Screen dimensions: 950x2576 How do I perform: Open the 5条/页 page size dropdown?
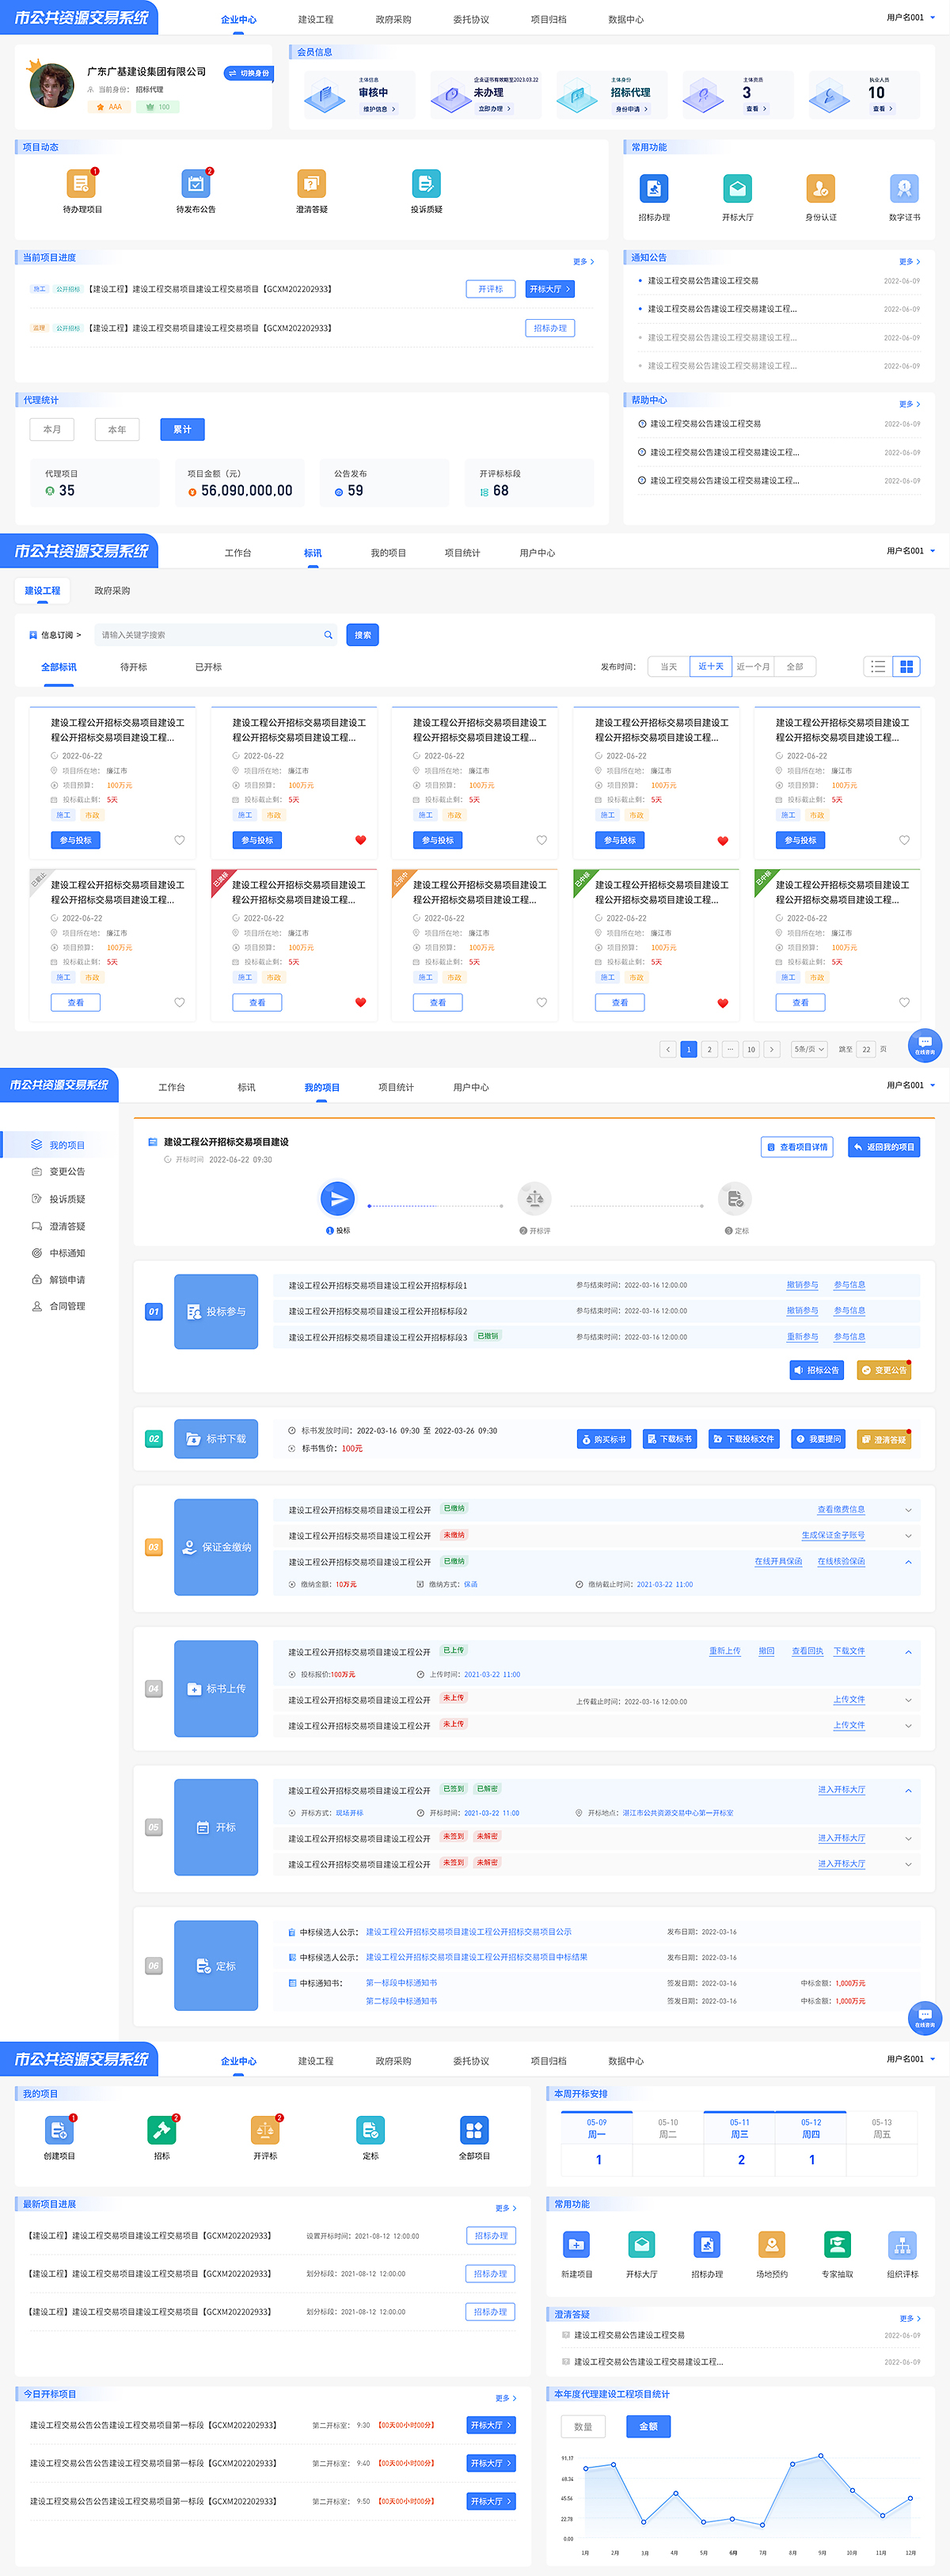tap(808, 1049)
